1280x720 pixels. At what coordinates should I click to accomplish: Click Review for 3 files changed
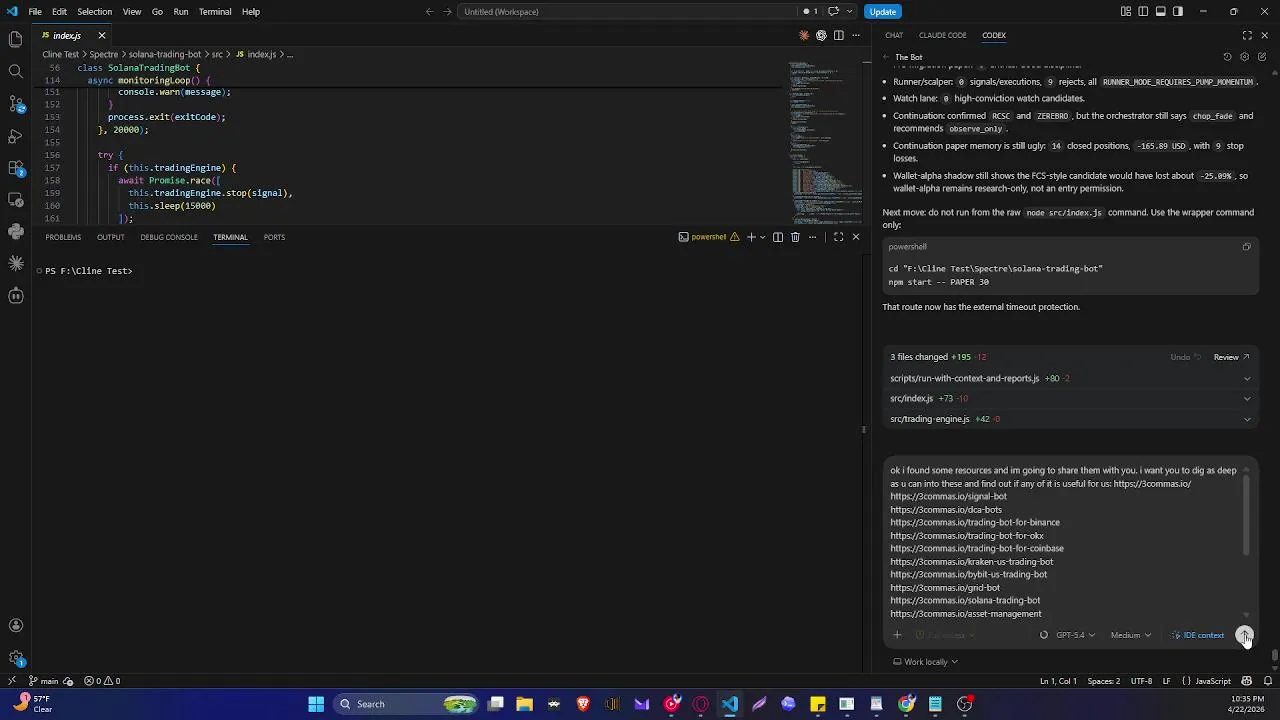click(1231, 357)
